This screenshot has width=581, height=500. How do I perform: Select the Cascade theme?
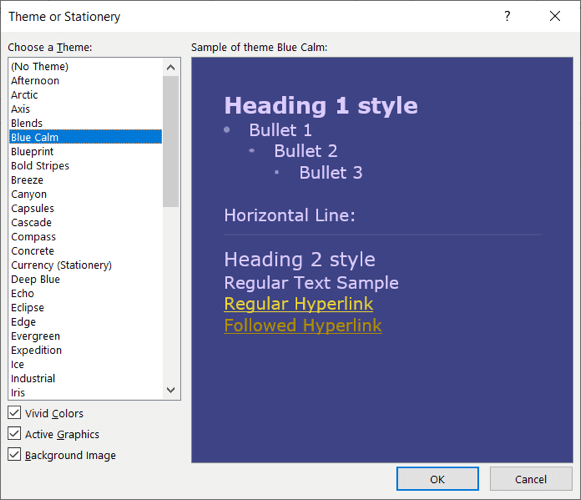(86, 222)
